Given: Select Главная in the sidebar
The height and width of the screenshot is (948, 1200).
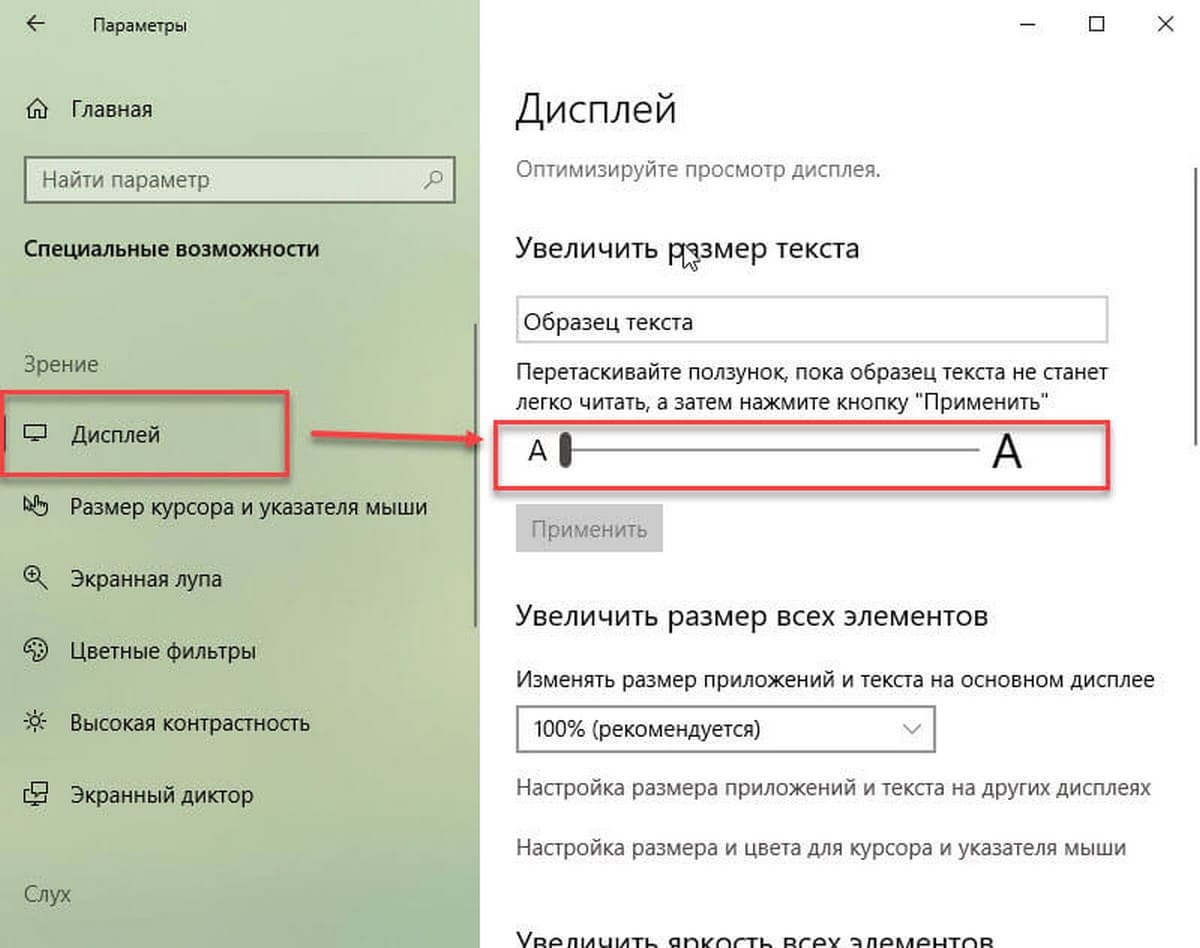Looking at the screenshot, I should 110,109.
